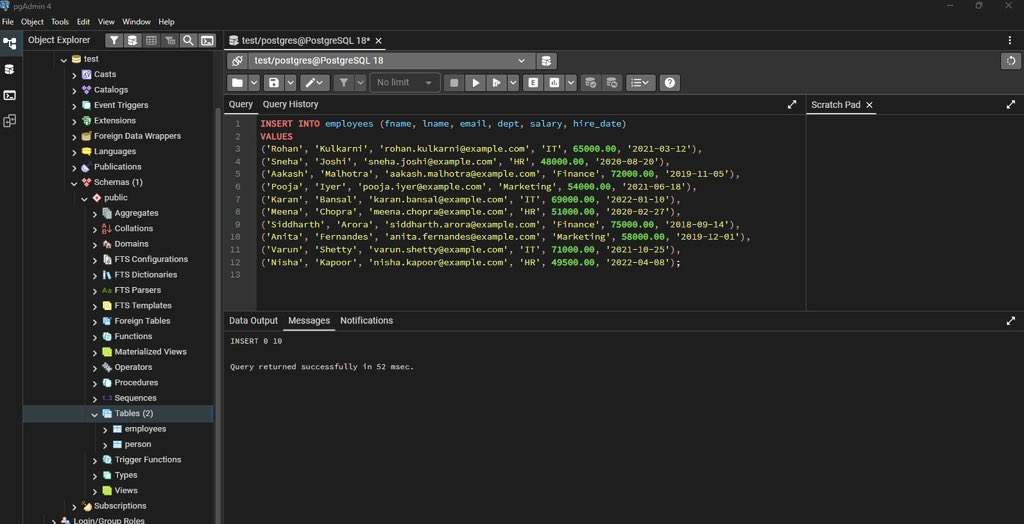The width and height of the screenshot is (1024, 524).
Task: Click PSQL terminal icon in Object Explorer header
Action: tap(207, 41)
